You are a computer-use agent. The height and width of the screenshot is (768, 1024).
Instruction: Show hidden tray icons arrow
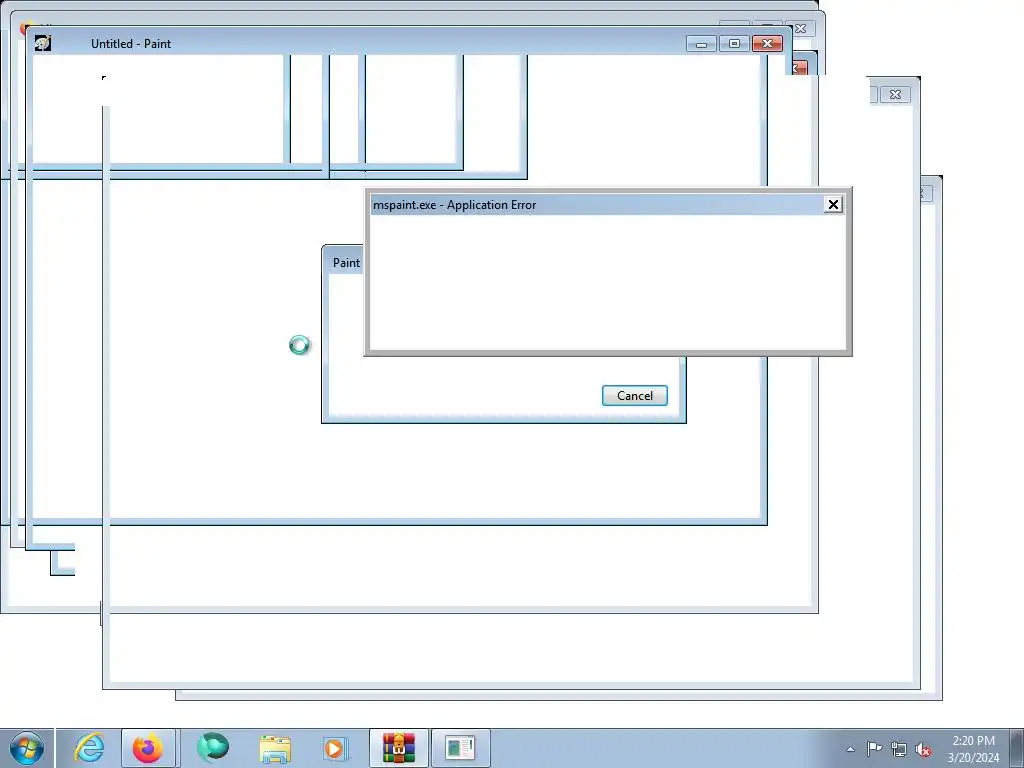pos(850,749)
